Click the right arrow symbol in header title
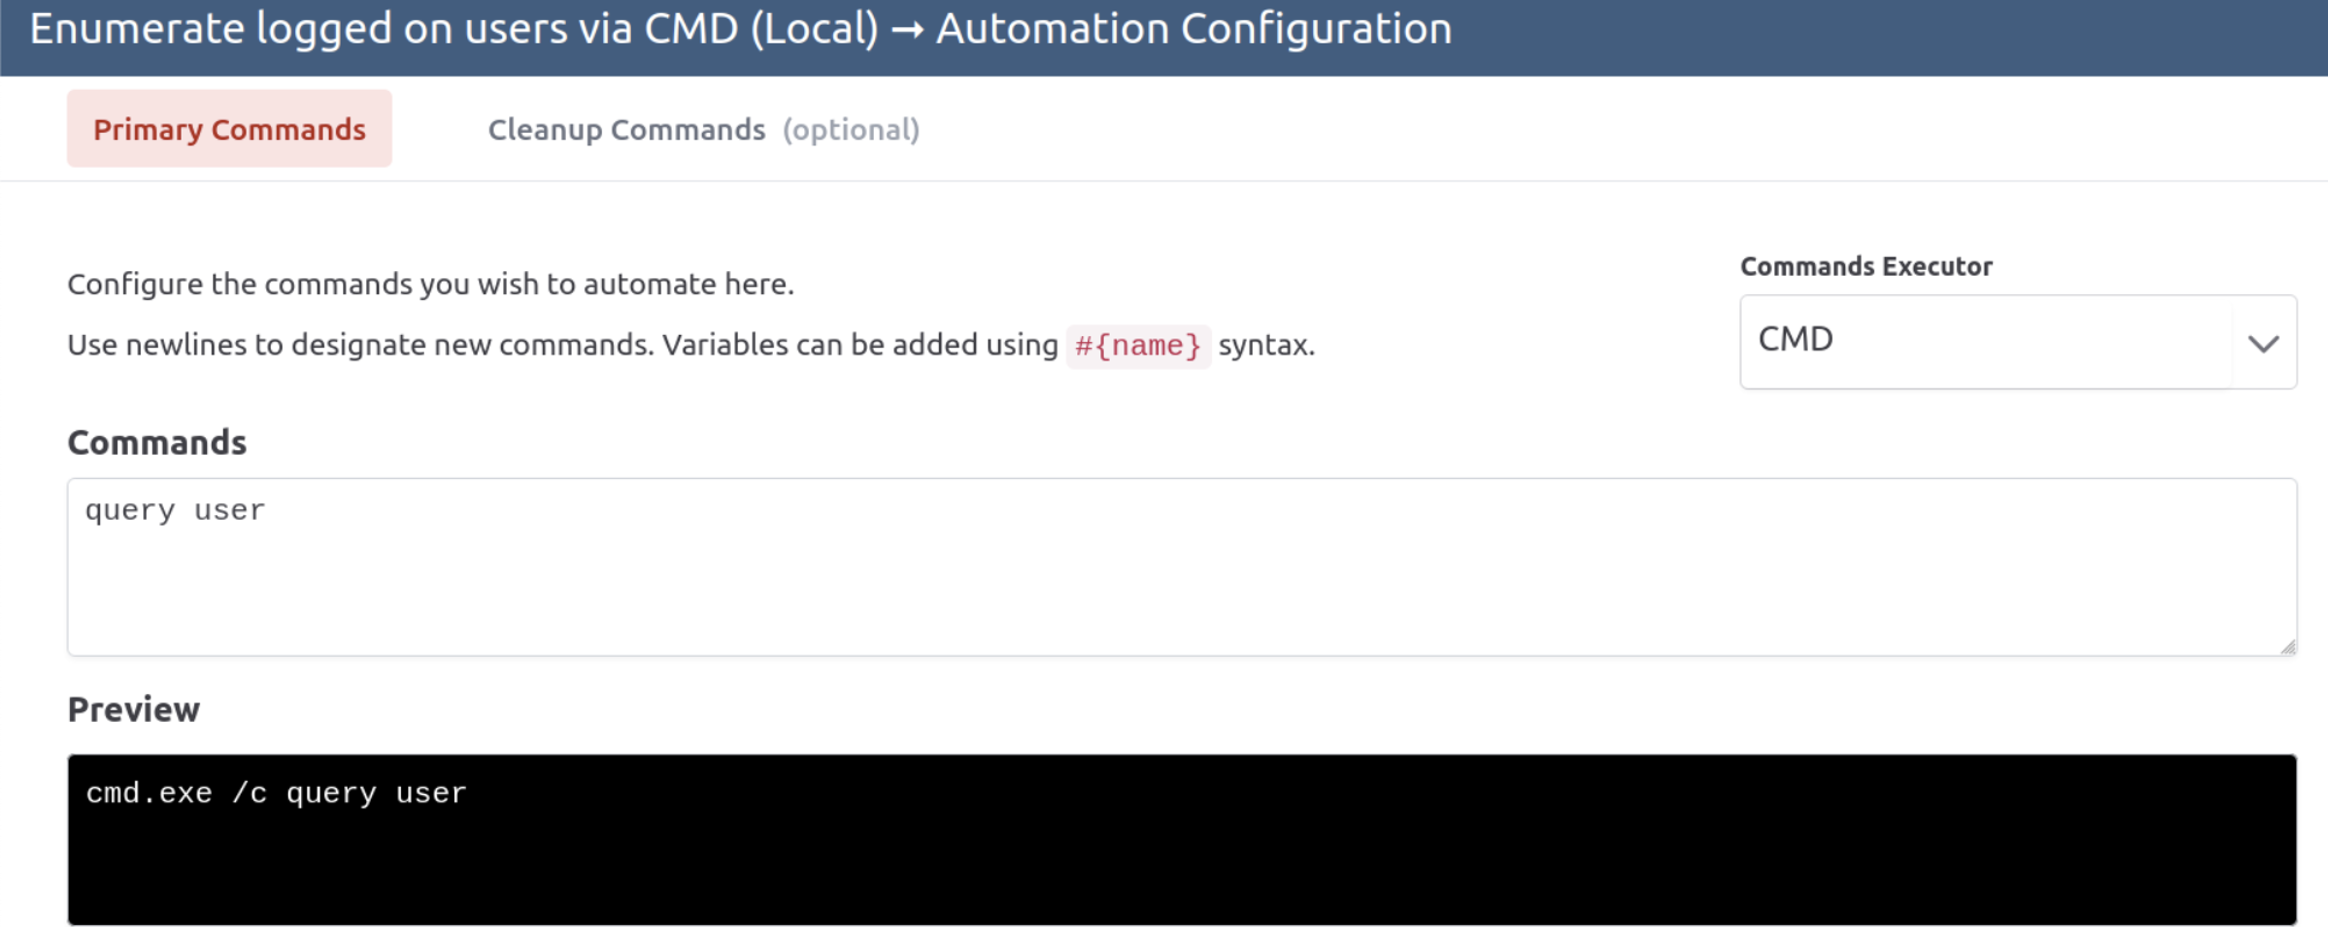Image resolution: width=2328 pixels, height=927 pixels. [907, 29]
